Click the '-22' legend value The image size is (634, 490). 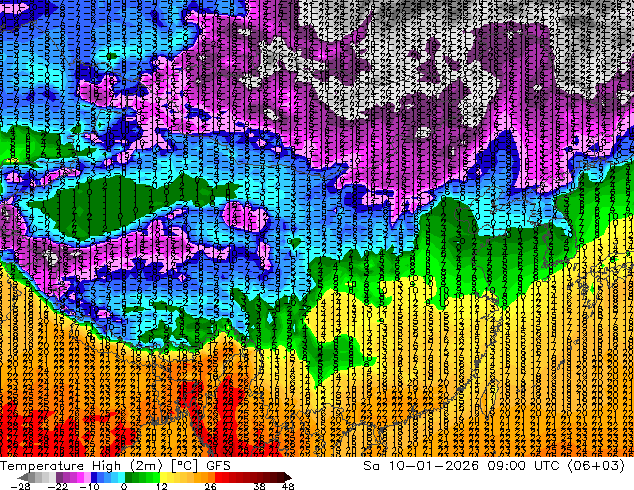[x=57, y=486]
